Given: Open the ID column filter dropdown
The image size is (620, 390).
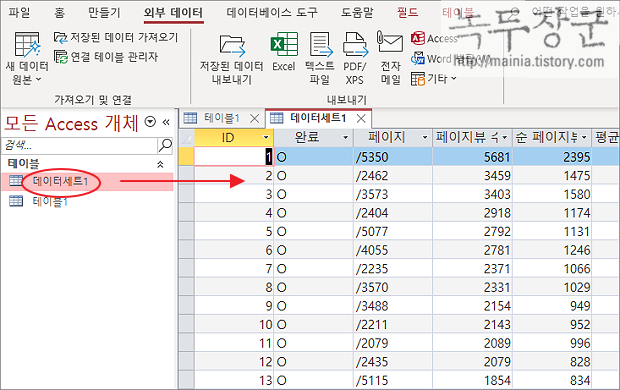Looking at the screenshot, I should tap(266, 138).
